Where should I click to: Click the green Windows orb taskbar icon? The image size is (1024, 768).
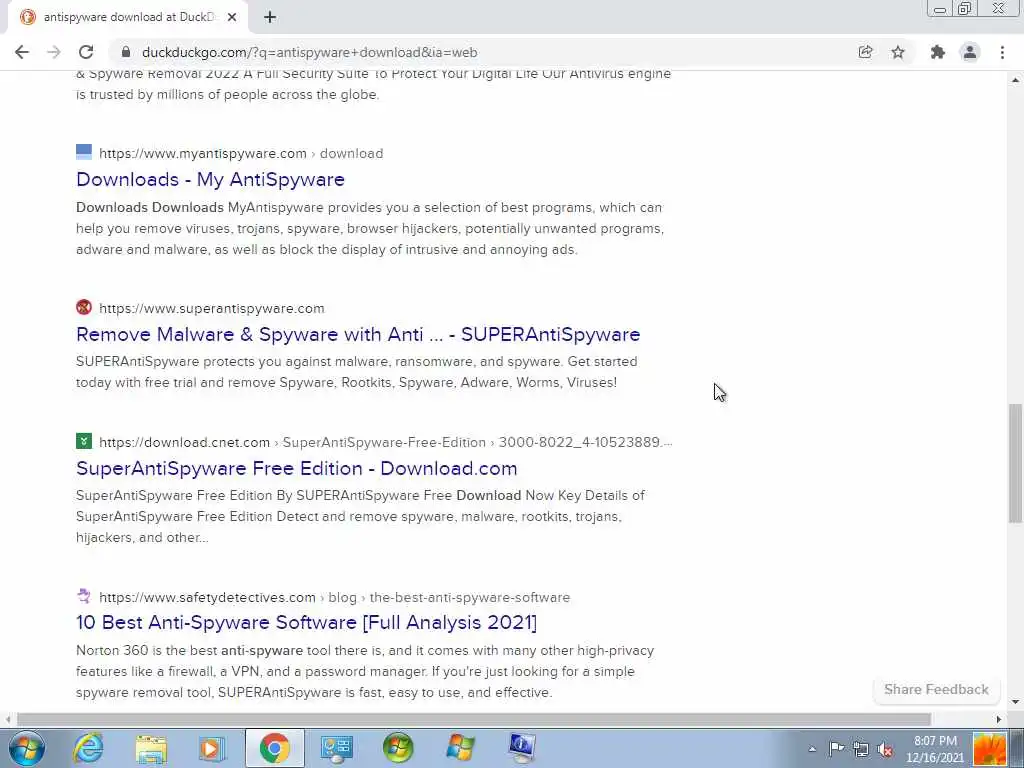[x=398, y=748]
